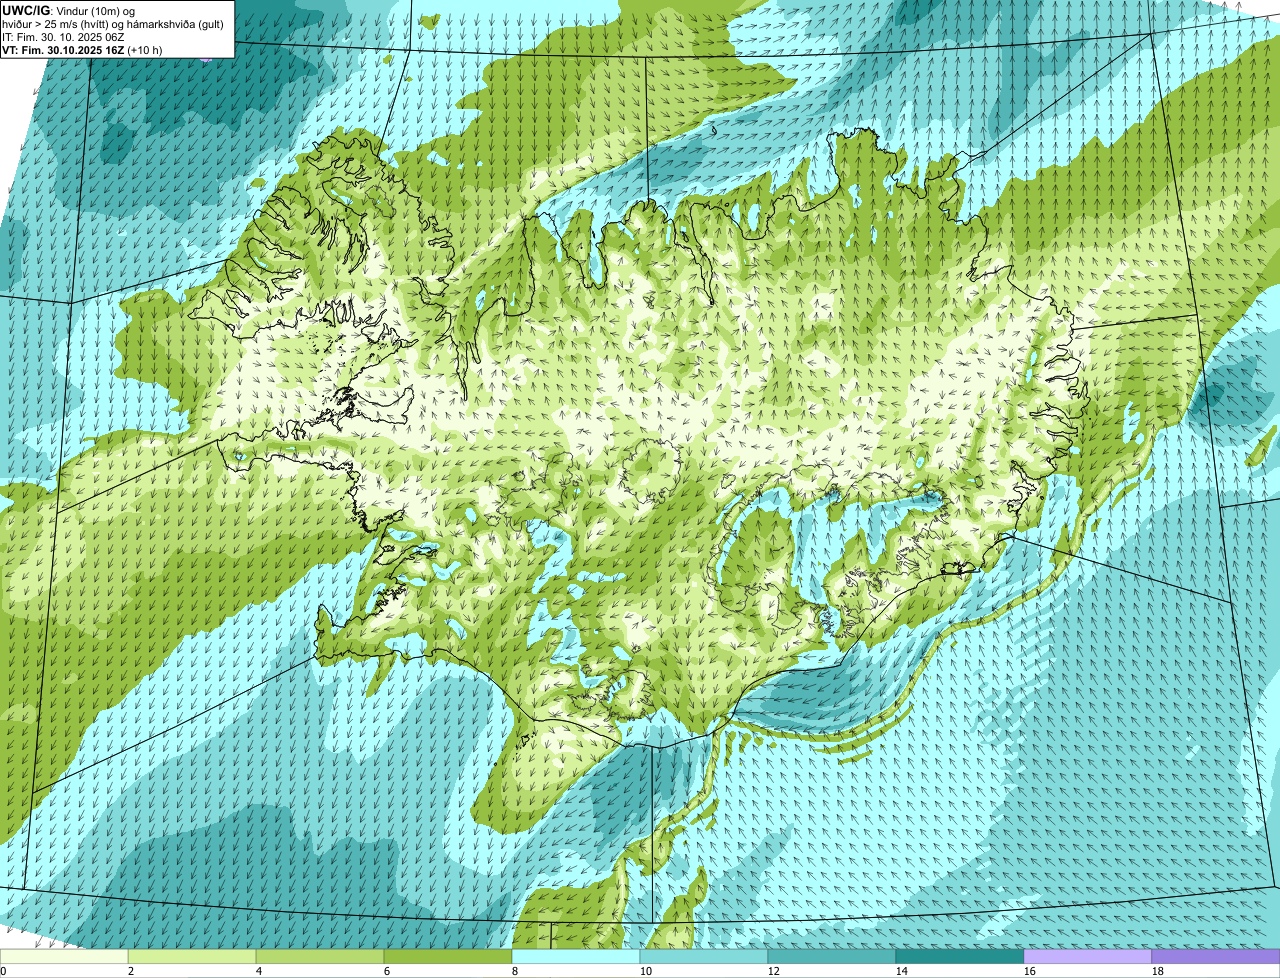
Task: Click the "VT: Fim. 30.10.2025 16Z (+10 h)" line
Action: pyautogui.click(x=82, y=49)
